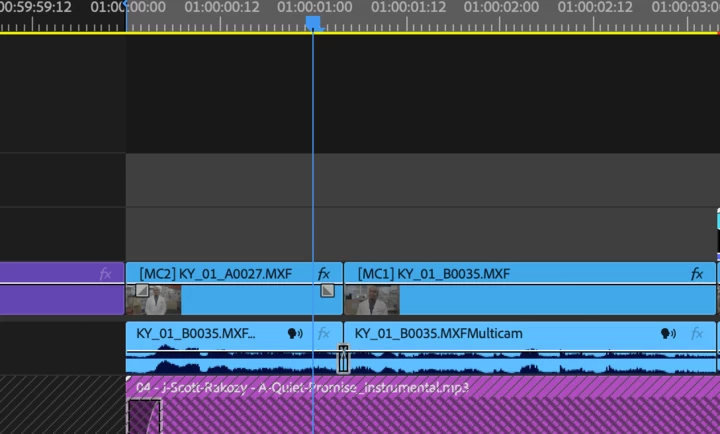Select the [MC2] KY_01_A0027.MXF video clip
This screenshot has height=434, width=720.
234,288
